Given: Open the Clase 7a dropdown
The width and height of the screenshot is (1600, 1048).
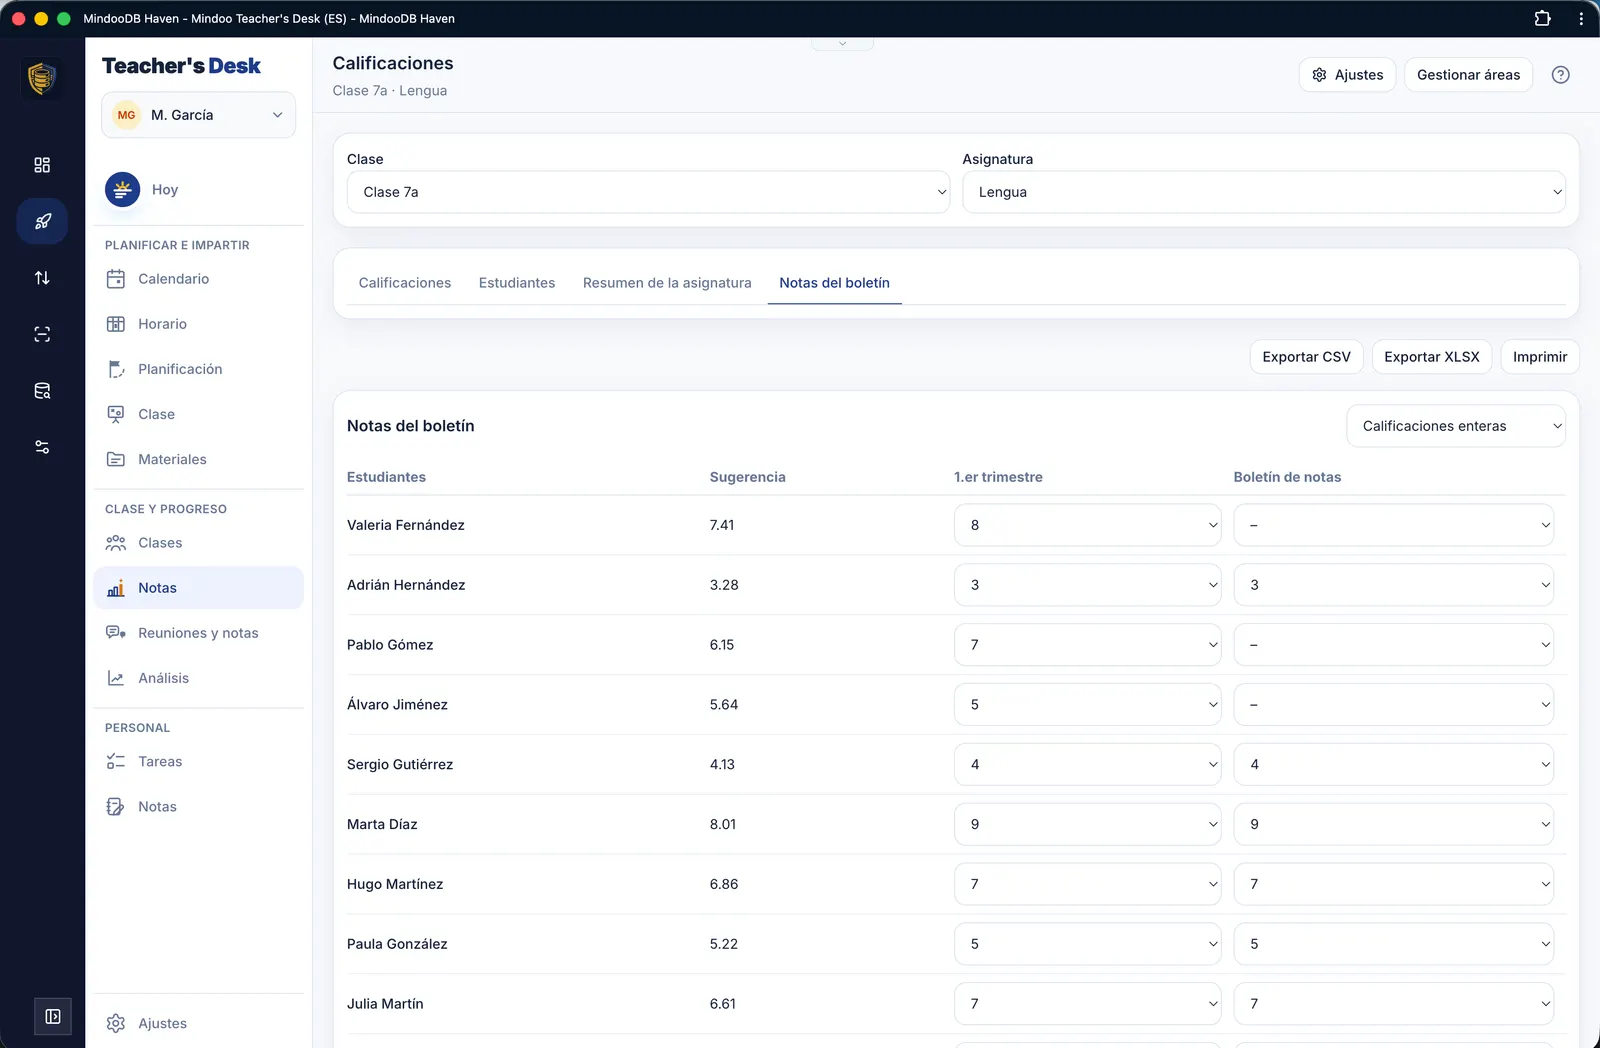Looking at the screenshot, I should (648, 192).
